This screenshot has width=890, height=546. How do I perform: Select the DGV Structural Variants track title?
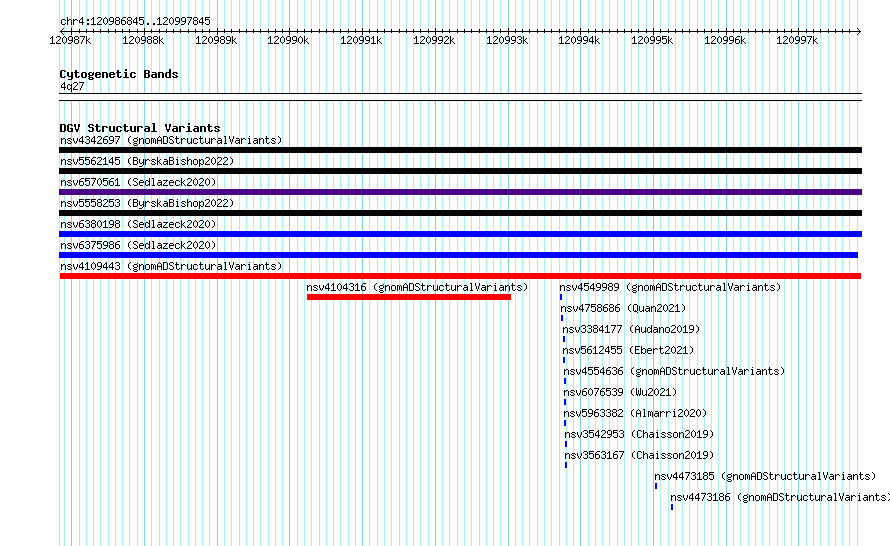pos(140,128)
